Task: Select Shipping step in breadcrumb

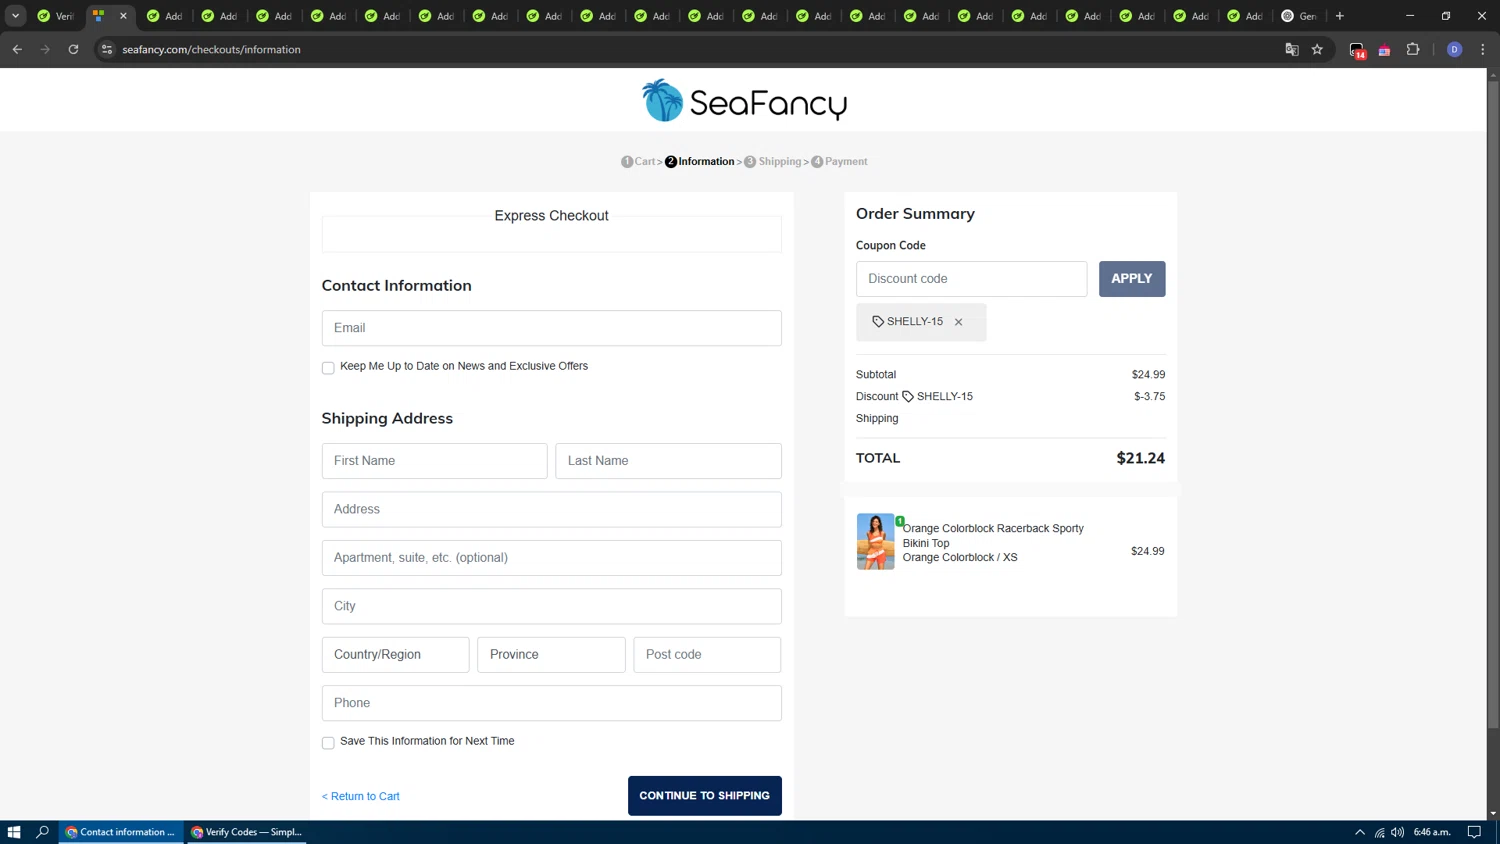Action: pyautogui.click(x=772, y=161)
